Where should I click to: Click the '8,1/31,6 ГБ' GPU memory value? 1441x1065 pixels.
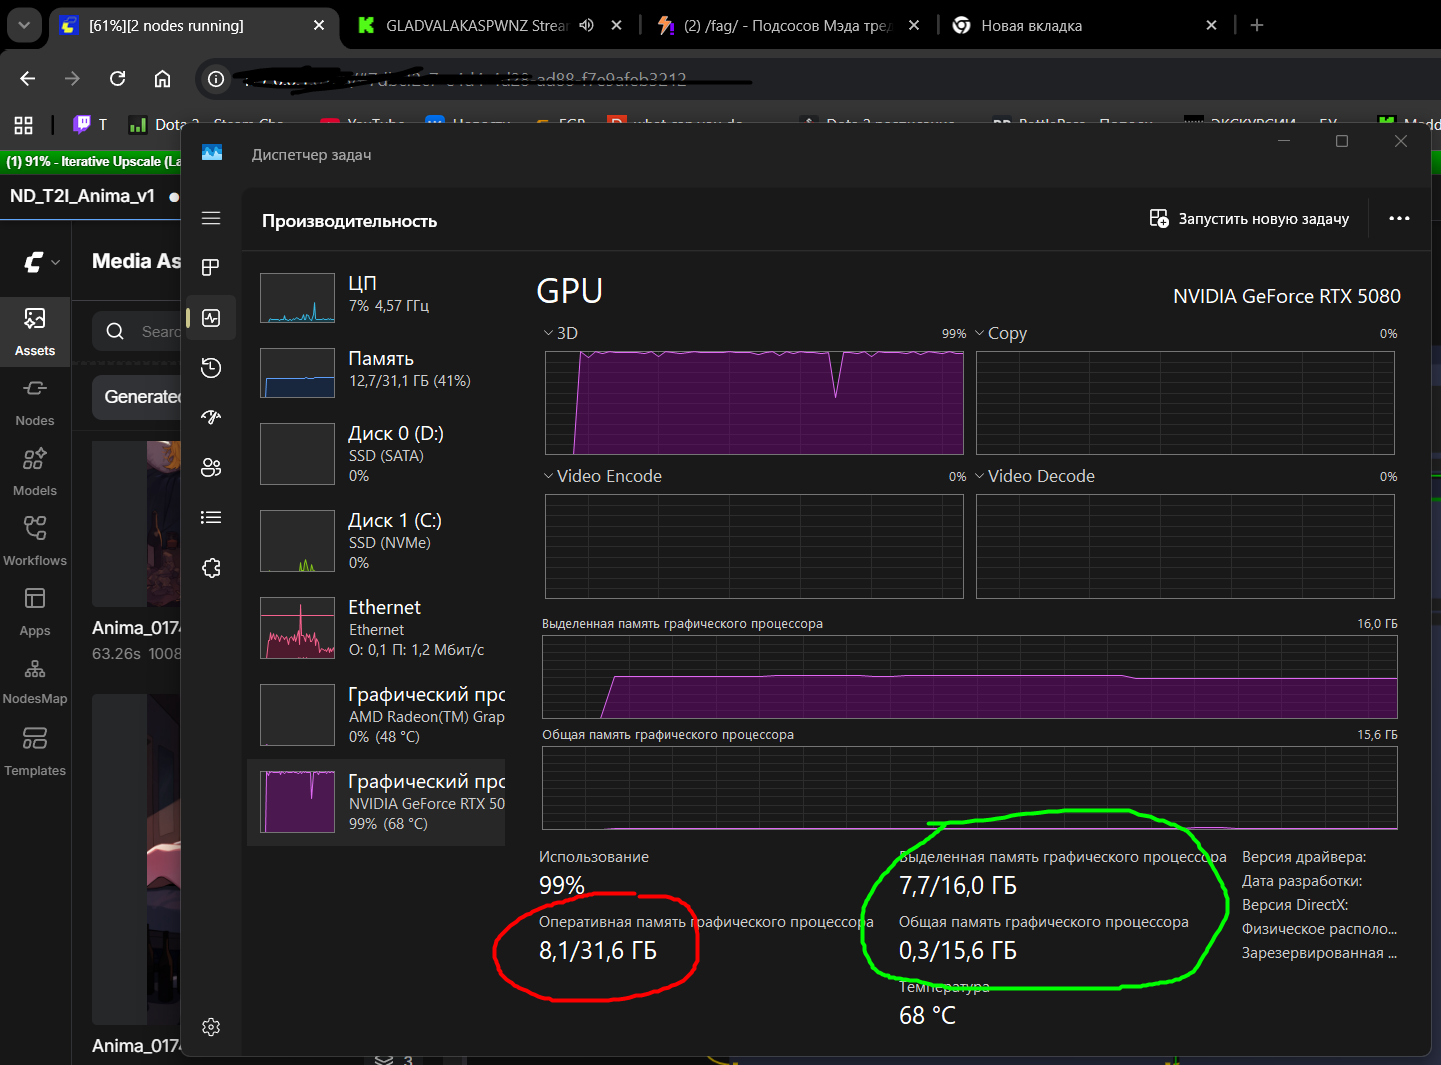(598, 951)
